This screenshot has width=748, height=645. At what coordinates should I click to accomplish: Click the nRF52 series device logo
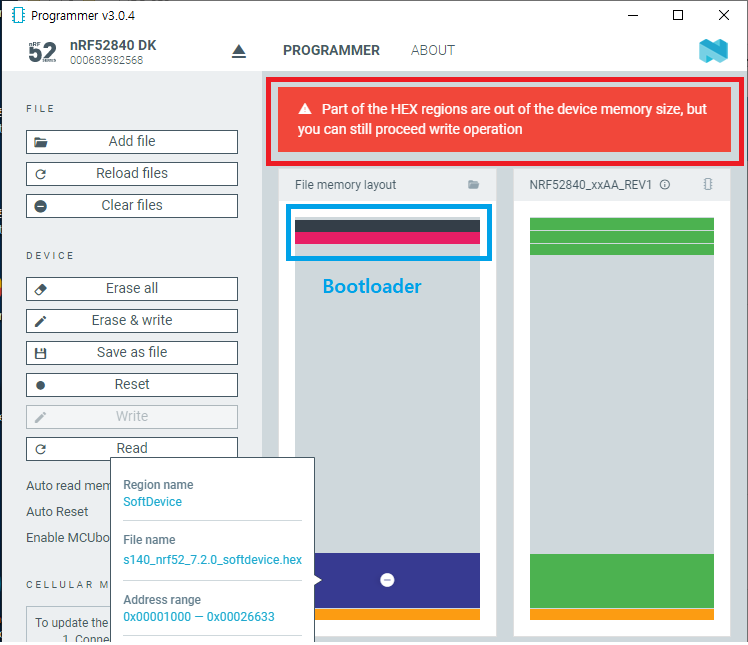point(42,52)
